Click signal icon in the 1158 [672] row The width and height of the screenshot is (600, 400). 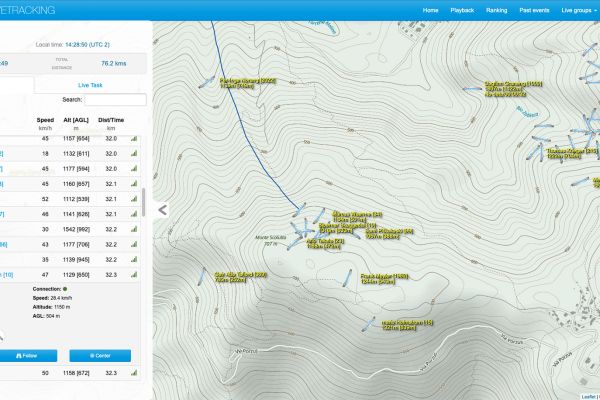pos(134,372)
